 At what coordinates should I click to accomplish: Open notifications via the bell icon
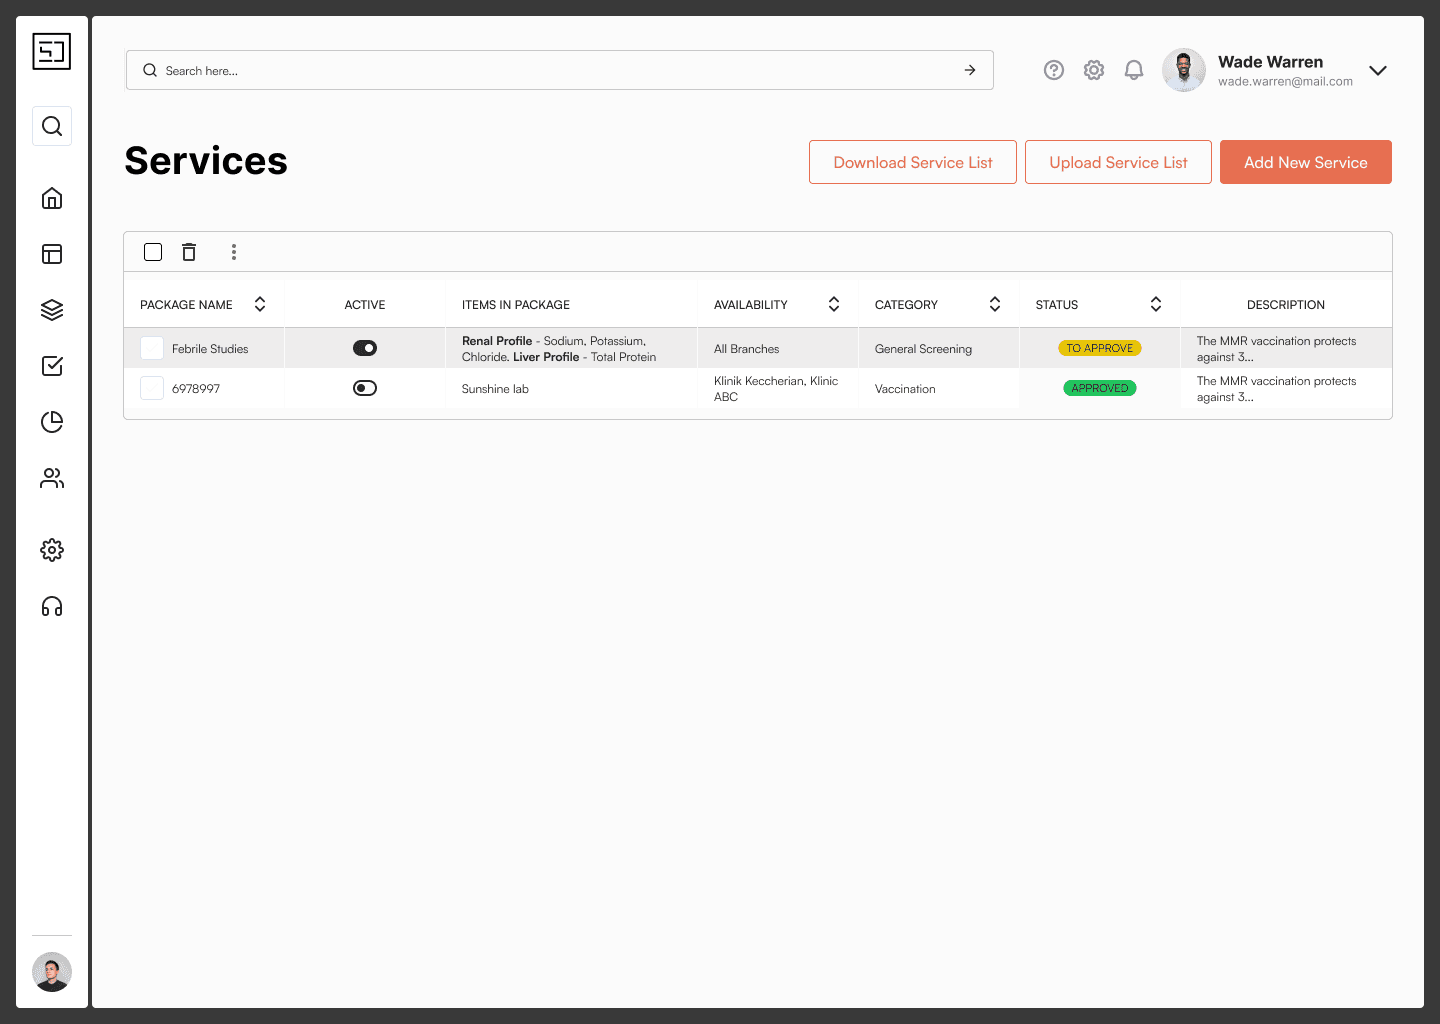[x=1133, y=70]
